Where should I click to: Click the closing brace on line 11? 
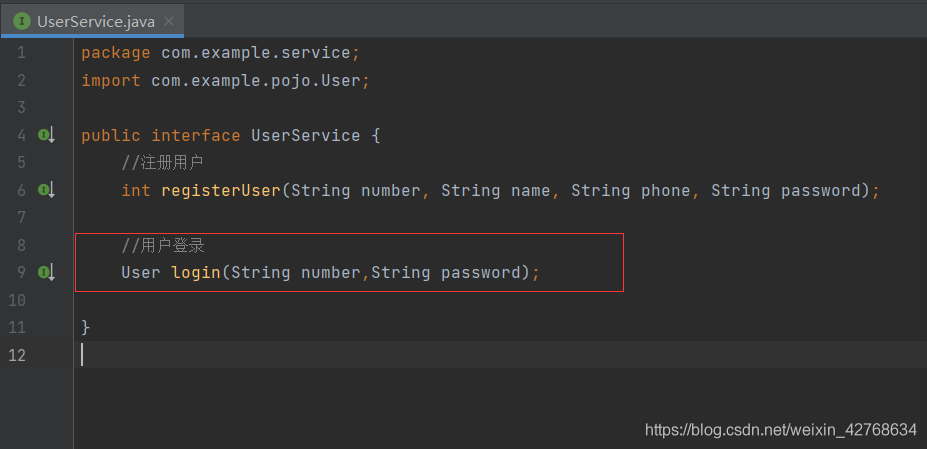coord(86,327)
